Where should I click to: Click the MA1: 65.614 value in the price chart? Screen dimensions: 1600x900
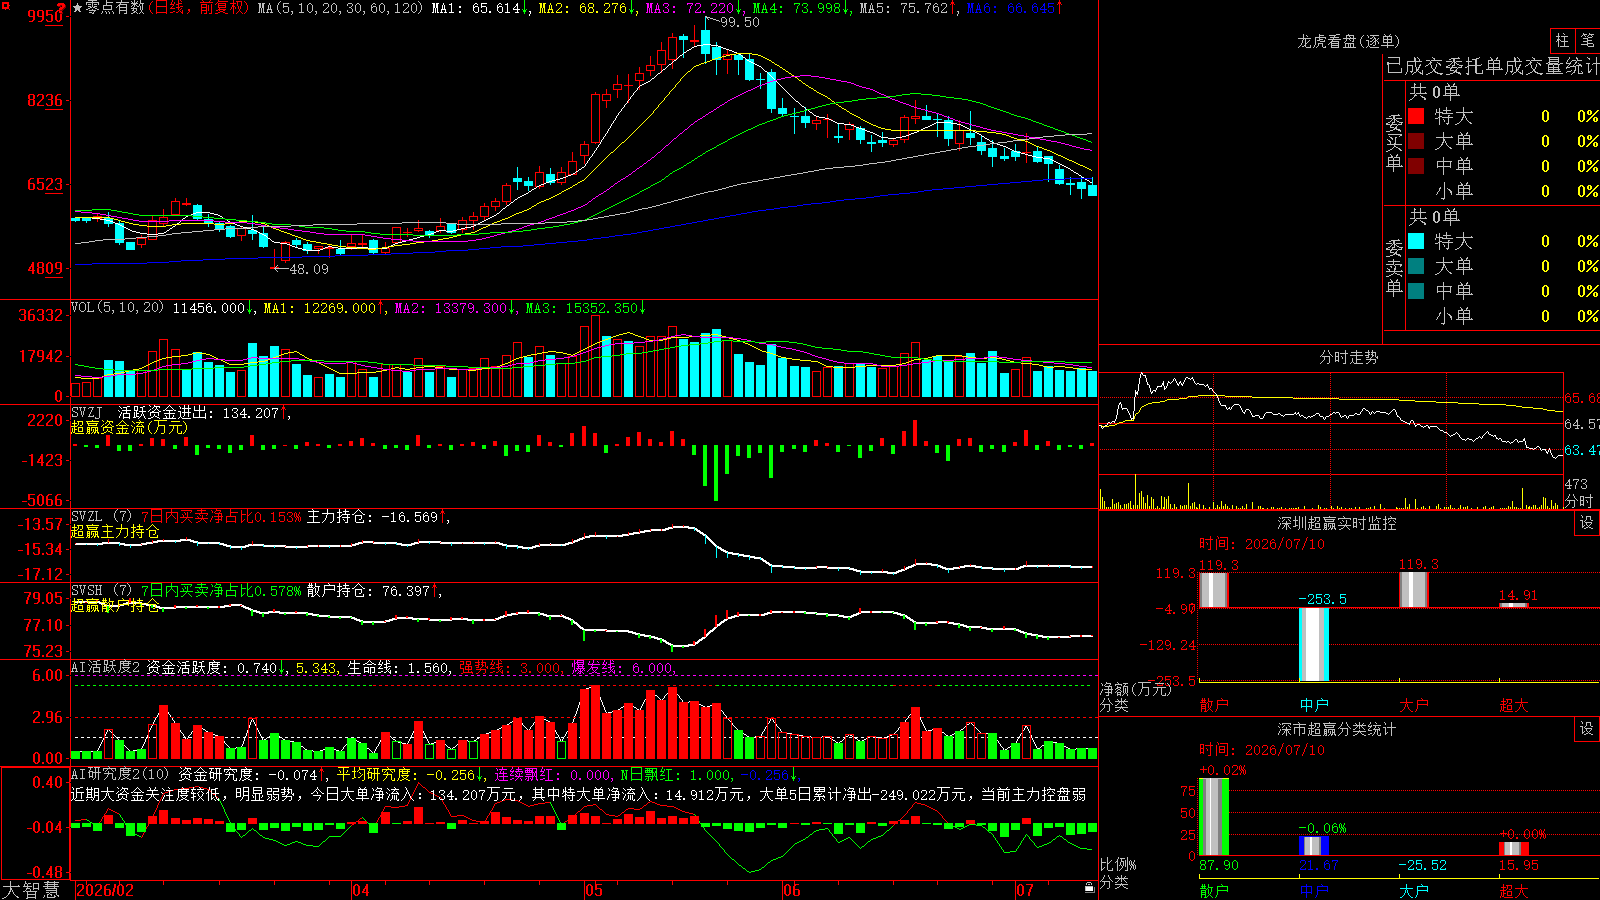coord(480,8)
